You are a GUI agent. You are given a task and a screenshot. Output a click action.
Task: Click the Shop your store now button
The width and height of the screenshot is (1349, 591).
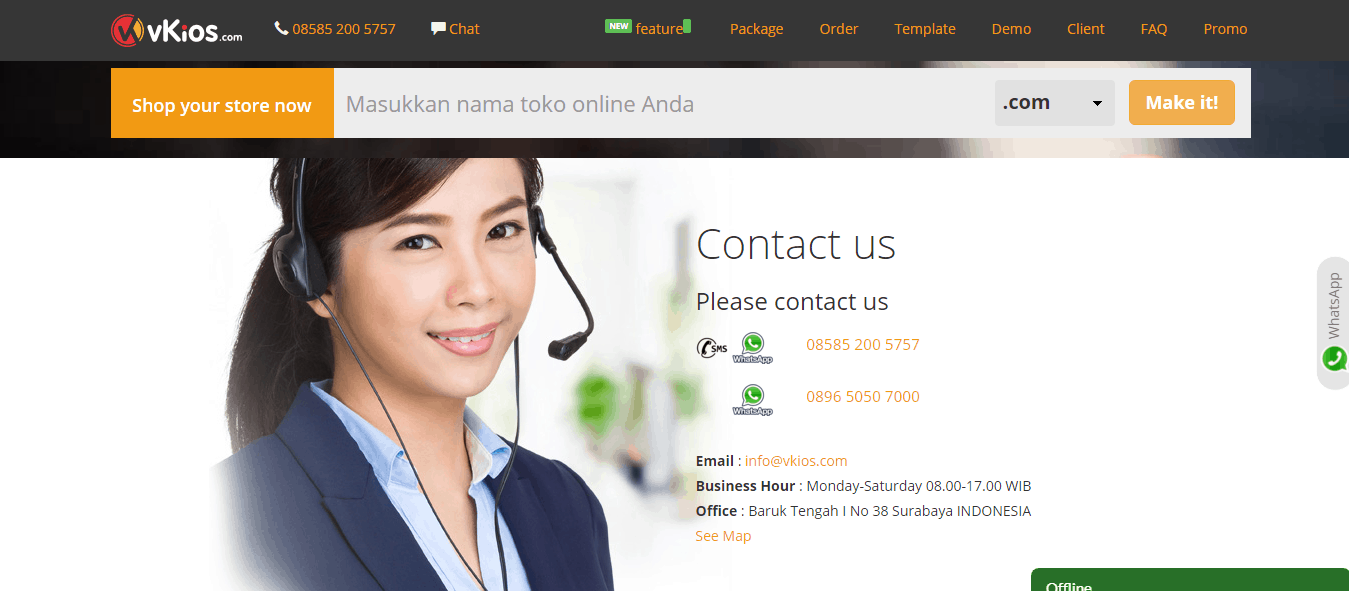[222, 103]
